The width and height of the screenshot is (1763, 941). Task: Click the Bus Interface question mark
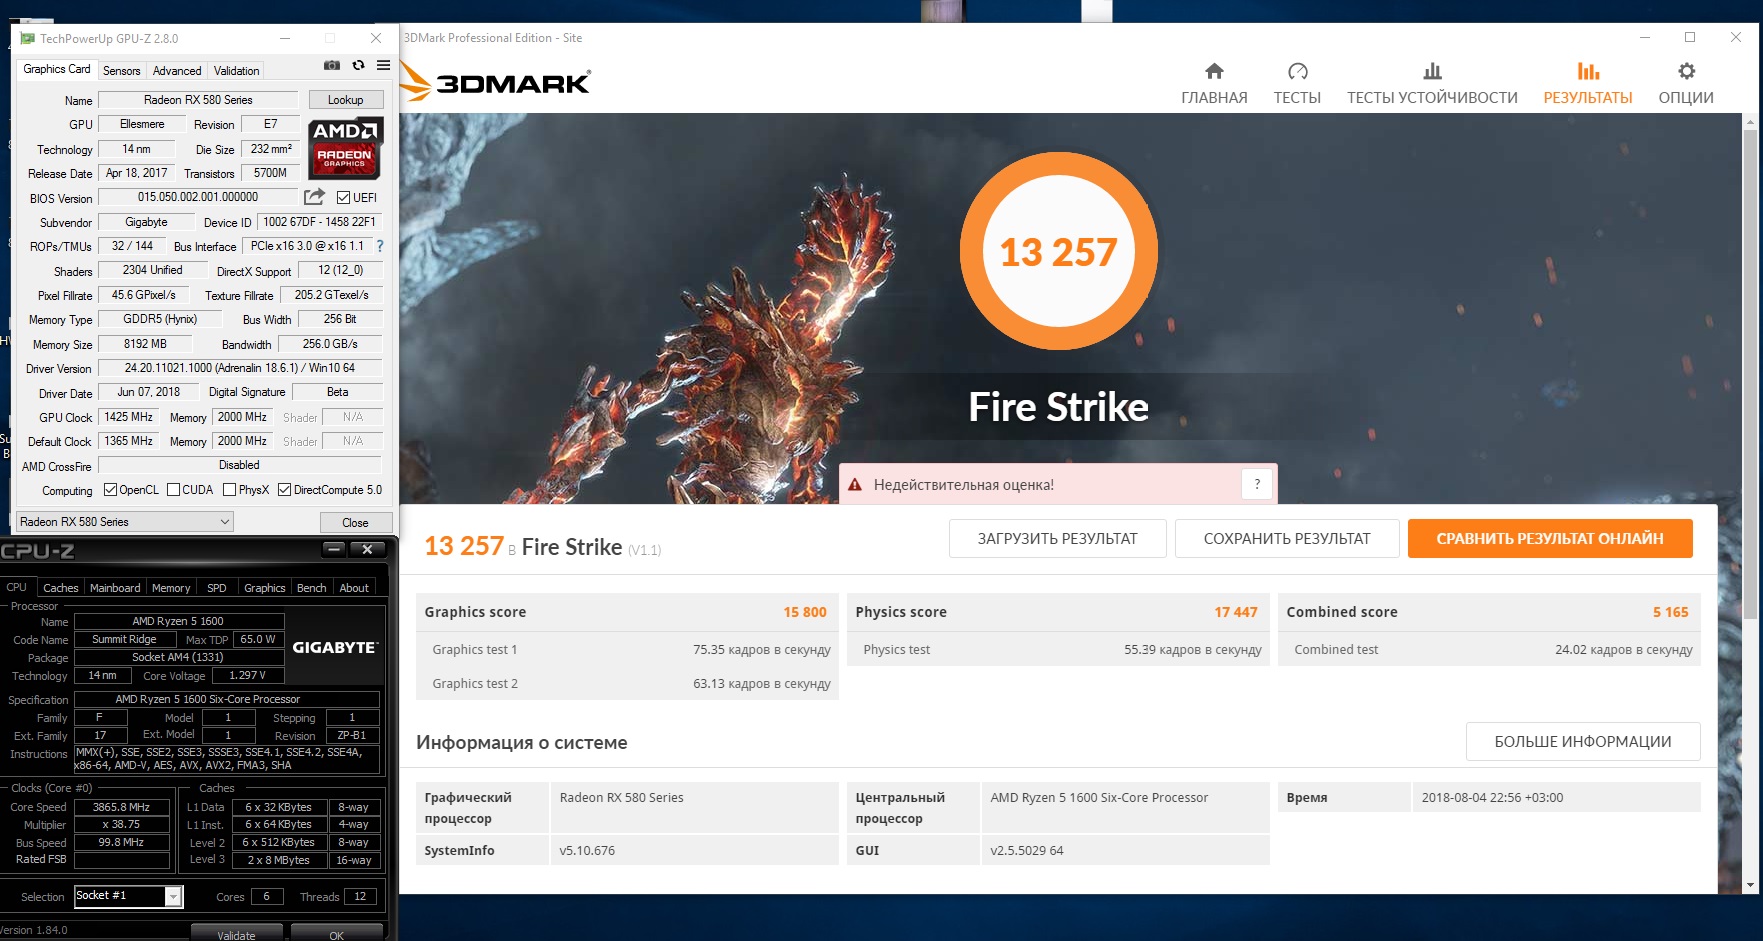point(380,246)
